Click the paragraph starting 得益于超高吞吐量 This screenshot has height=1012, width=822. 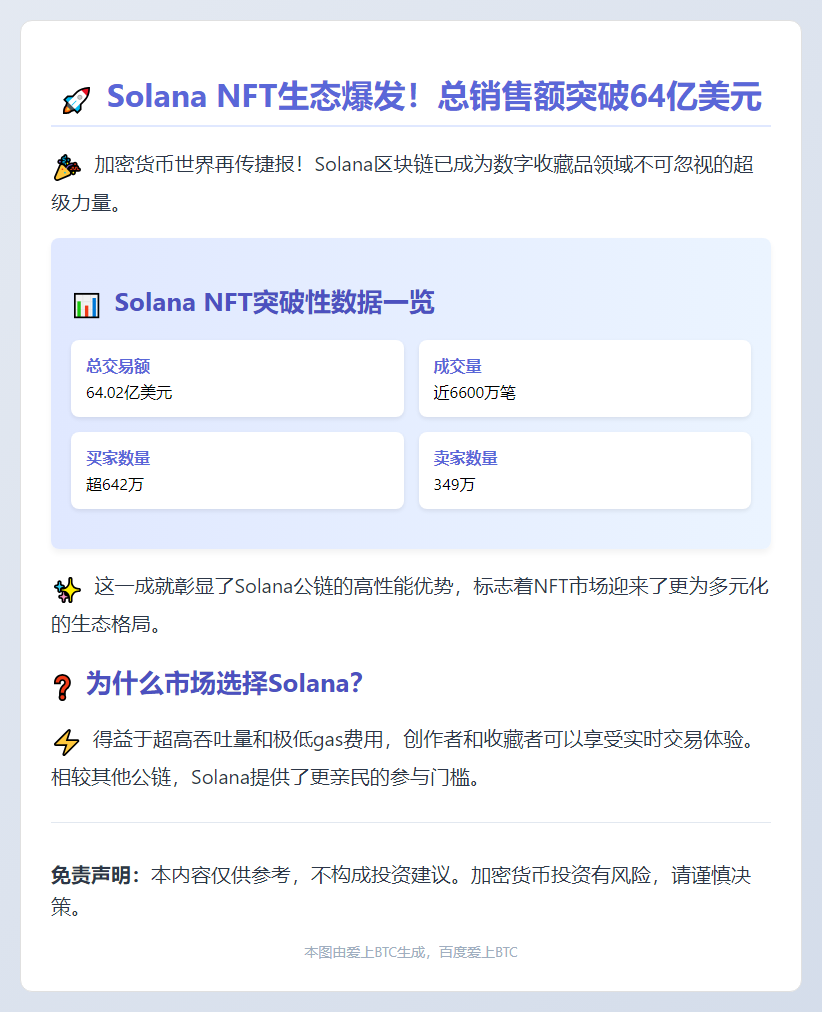[410, 758]
